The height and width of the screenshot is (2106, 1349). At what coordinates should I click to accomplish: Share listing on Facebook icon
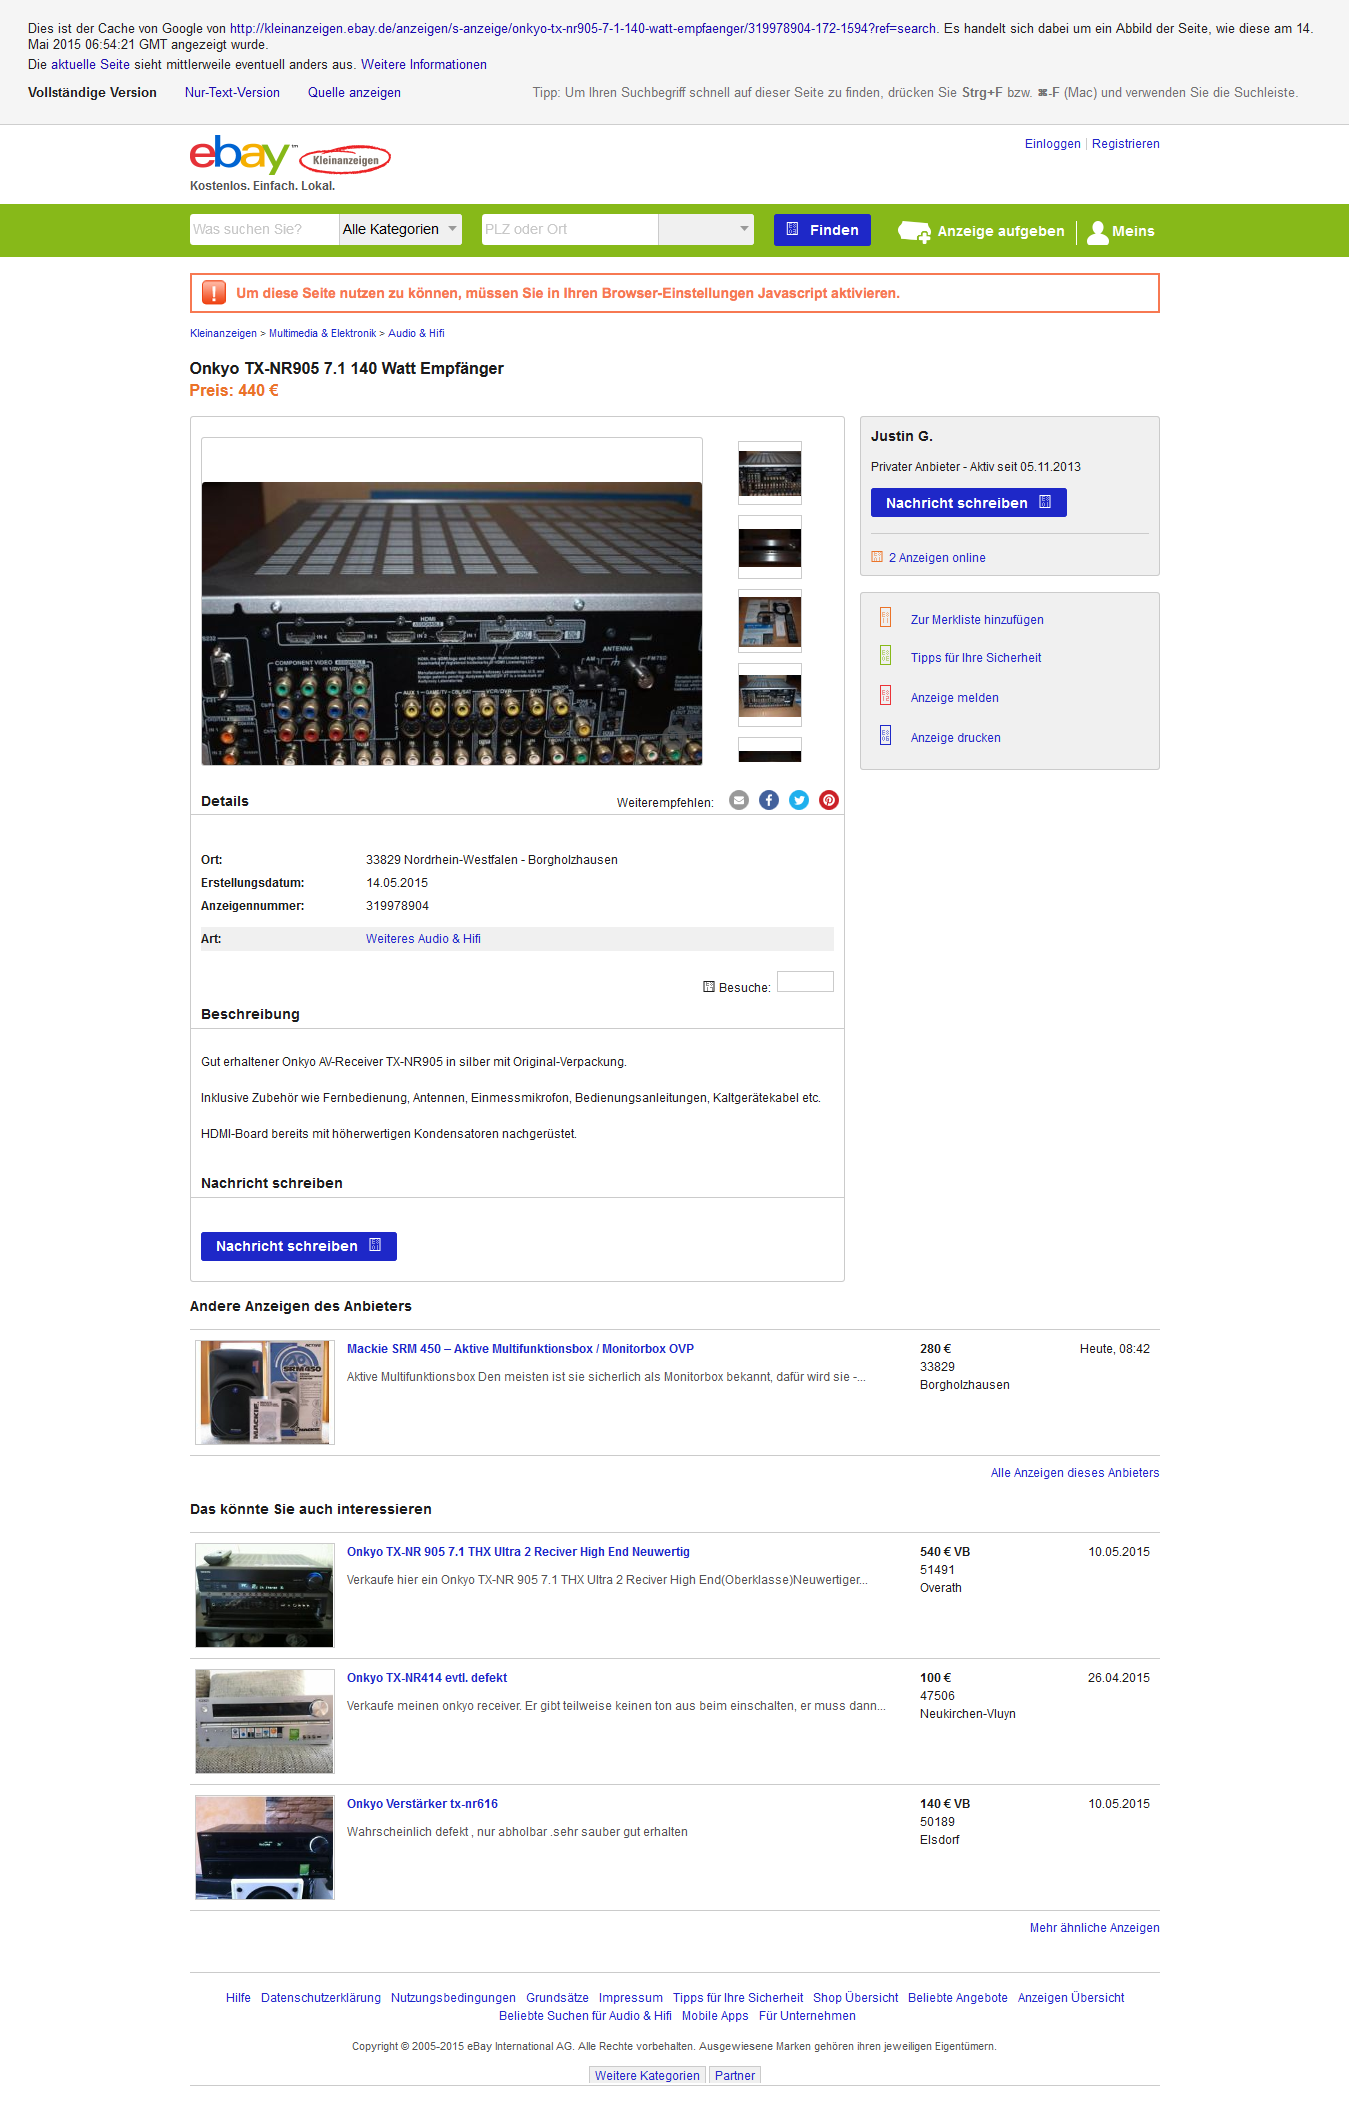click(x=769, y=800)
